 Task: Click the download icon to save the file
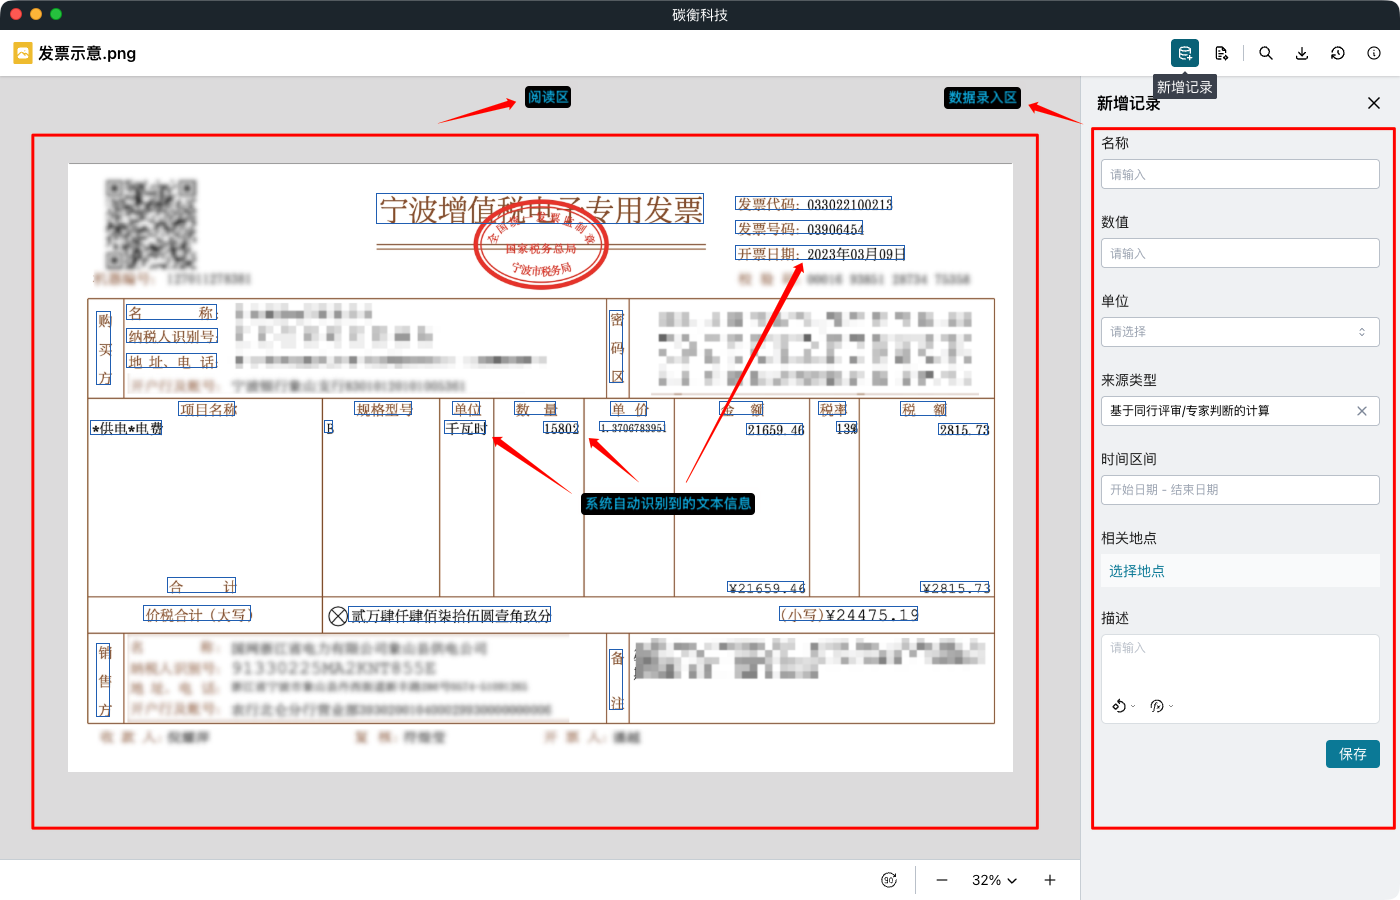pos(1302,53)
